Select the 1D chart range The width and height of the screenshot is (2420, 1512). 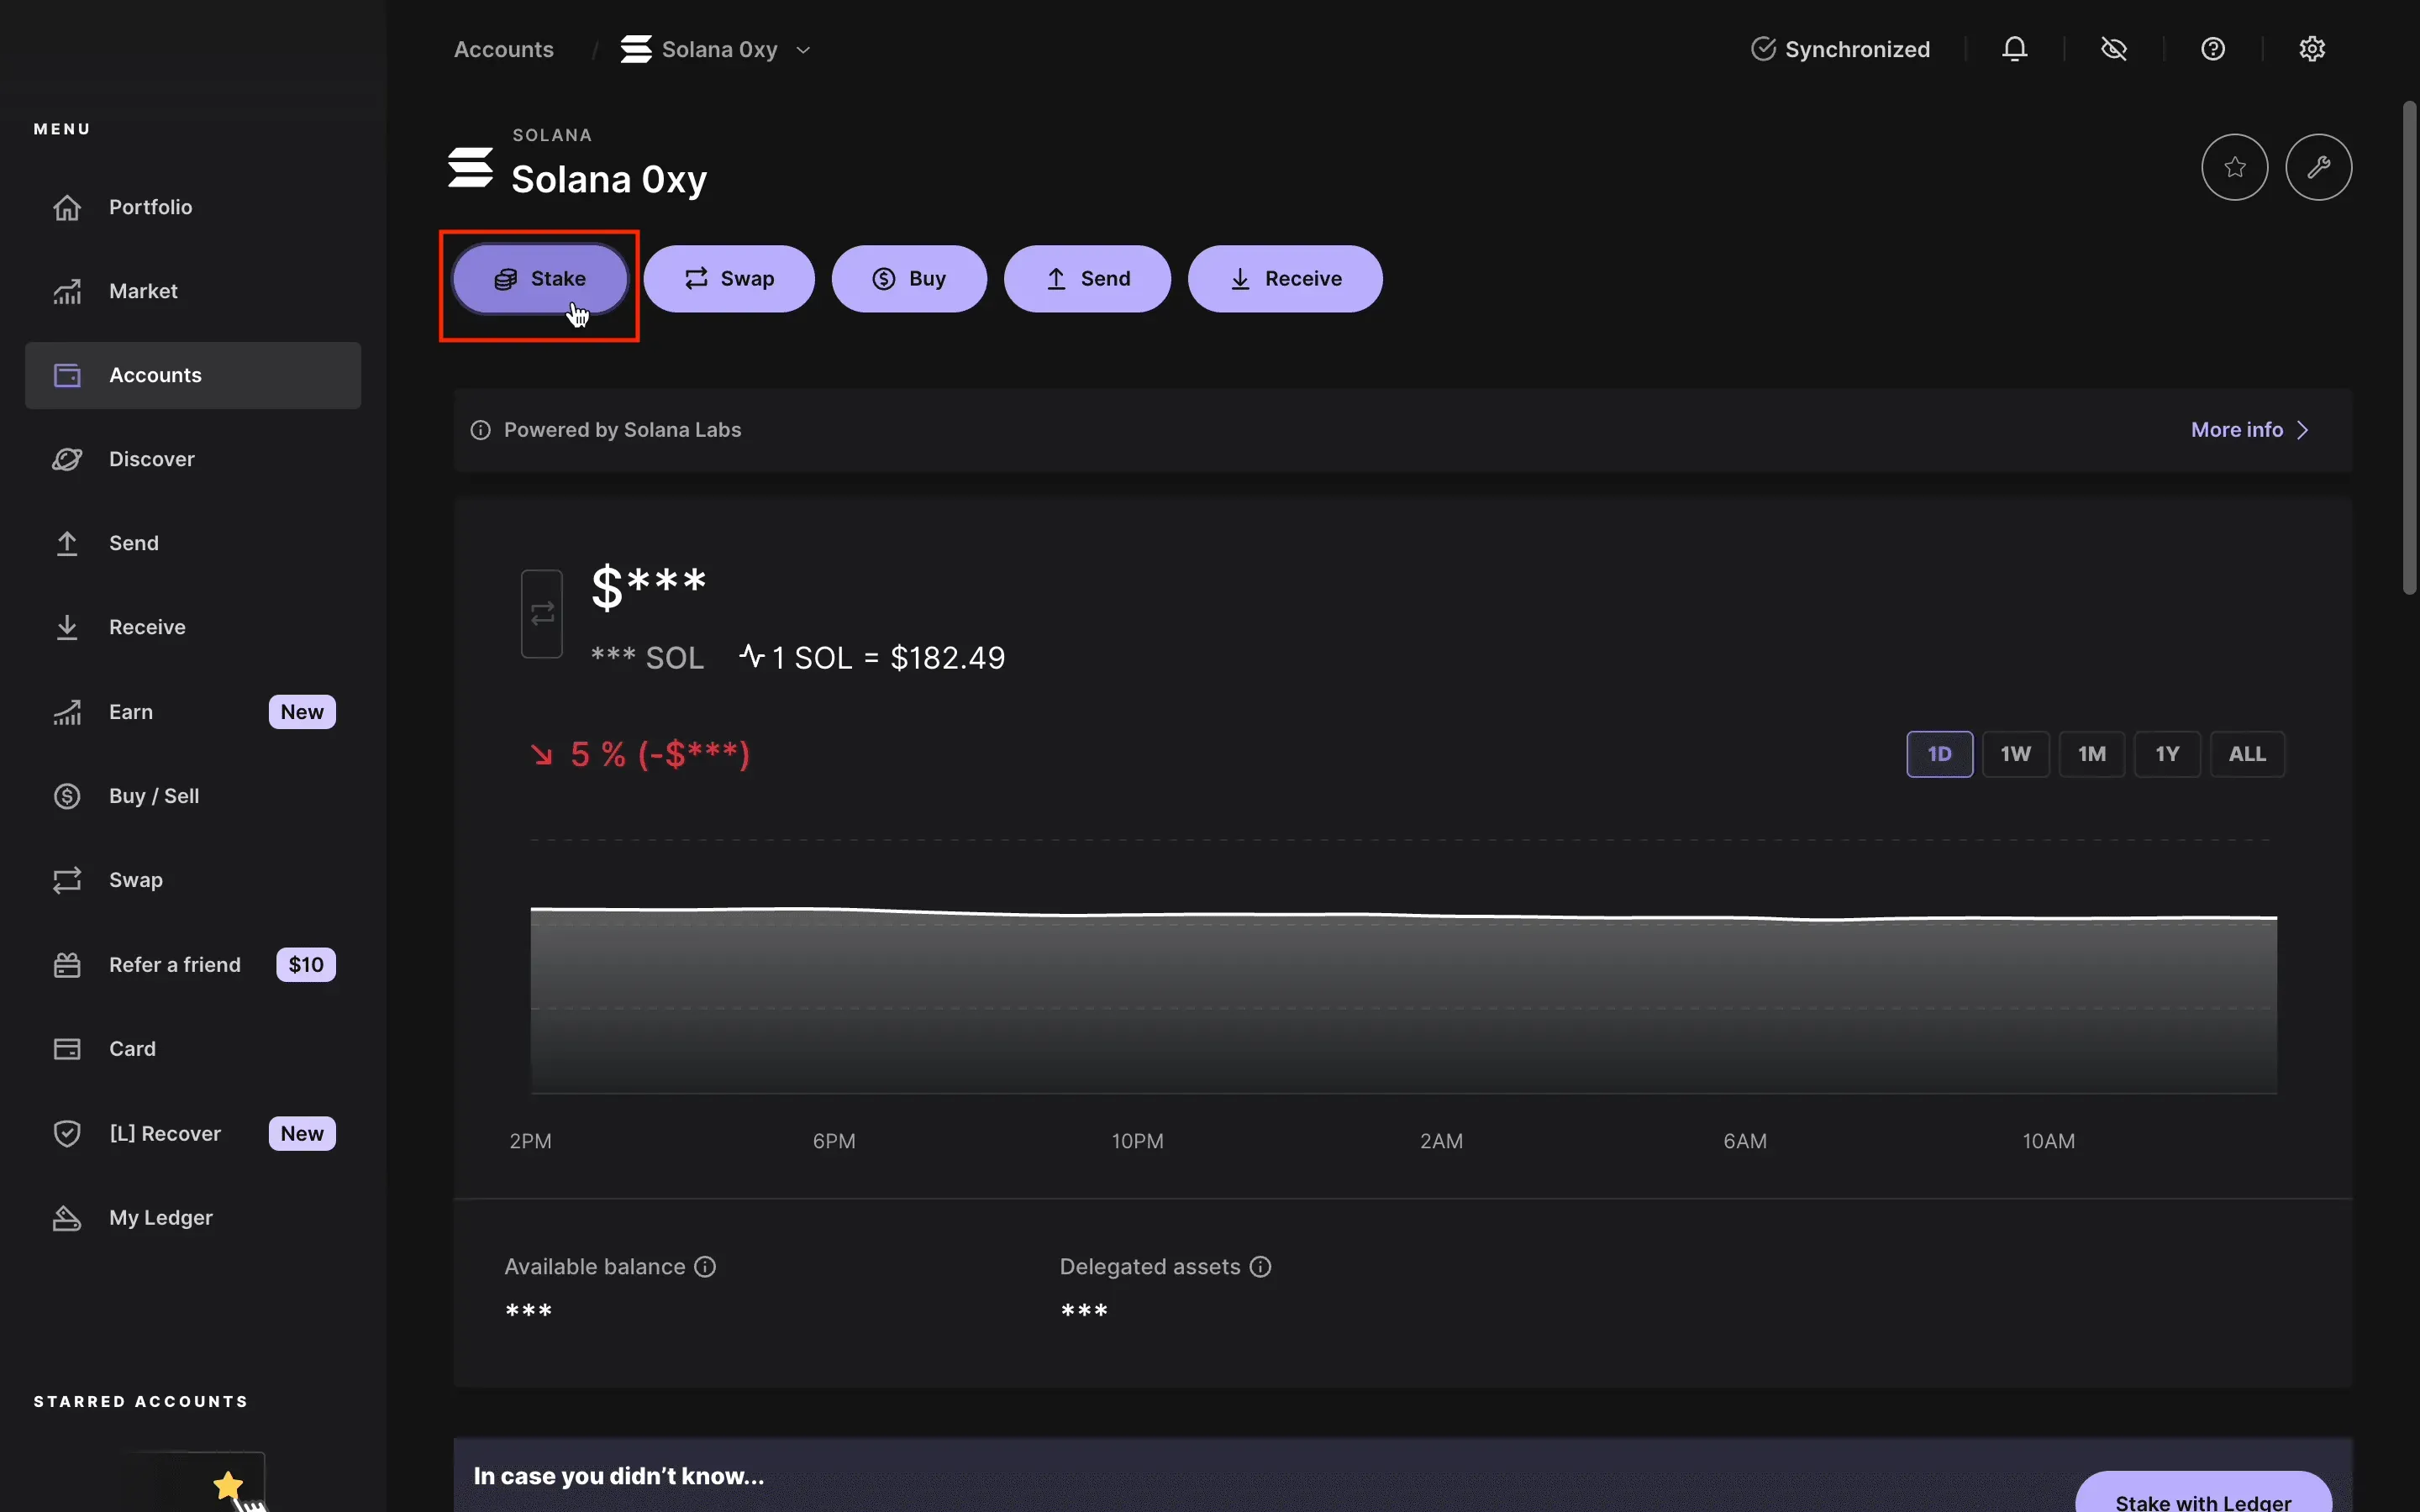(x=1939, y=754)
